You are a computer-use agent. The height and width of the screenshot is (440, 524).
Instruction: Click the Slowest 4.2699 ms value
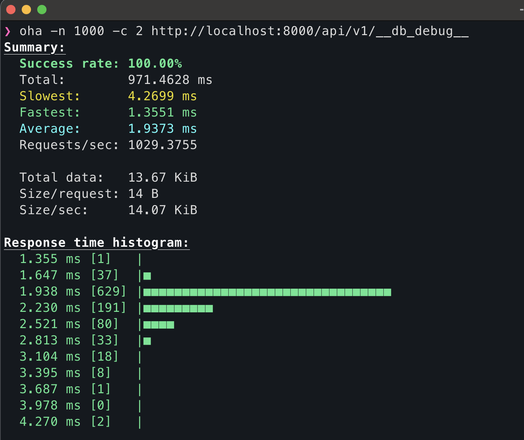[x=162, y=96]
